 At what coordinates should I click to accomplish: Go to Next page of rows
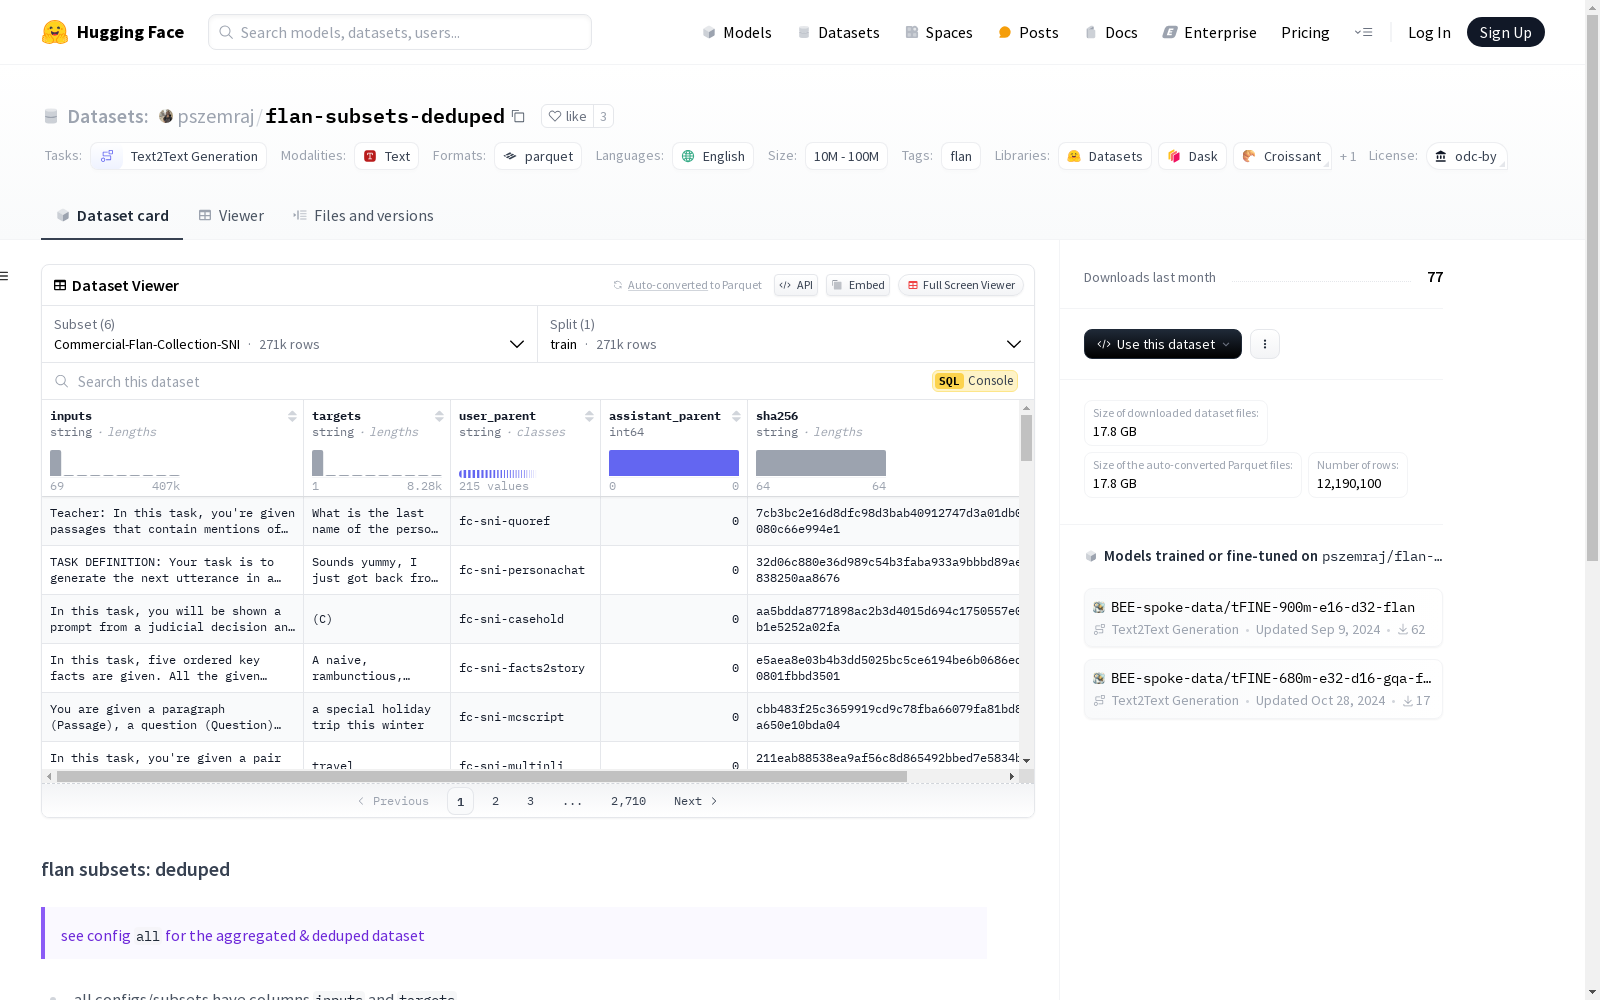[695, 801]
